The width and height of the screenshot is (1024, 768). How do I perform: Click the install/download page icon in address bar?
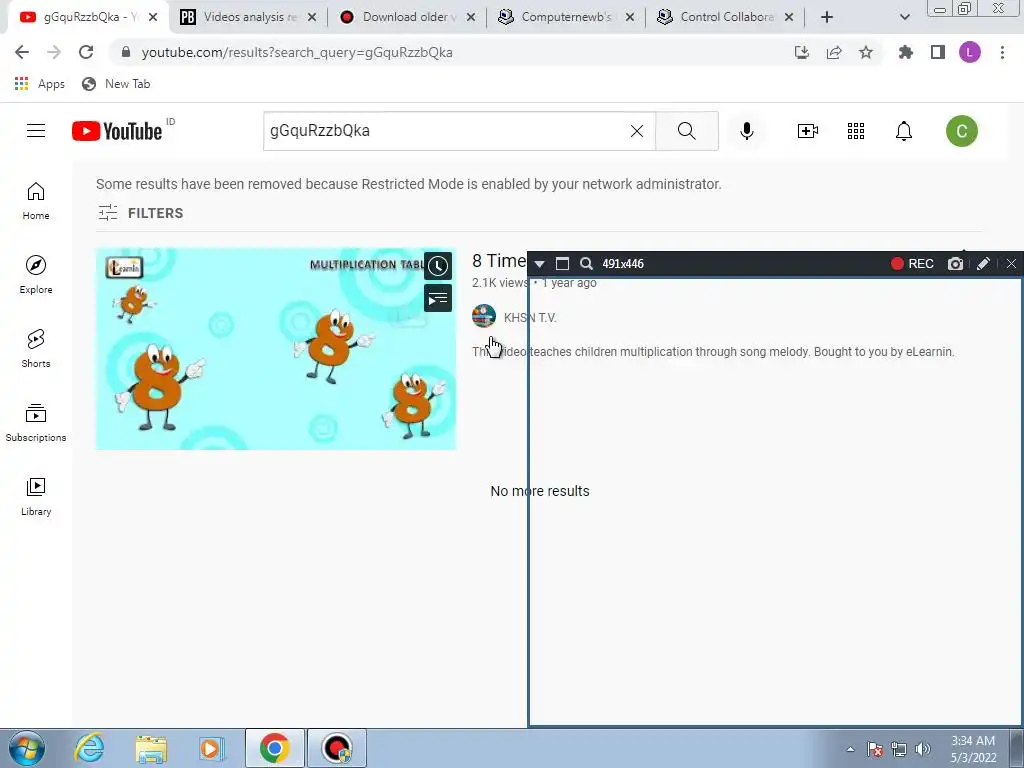point(802,52)
